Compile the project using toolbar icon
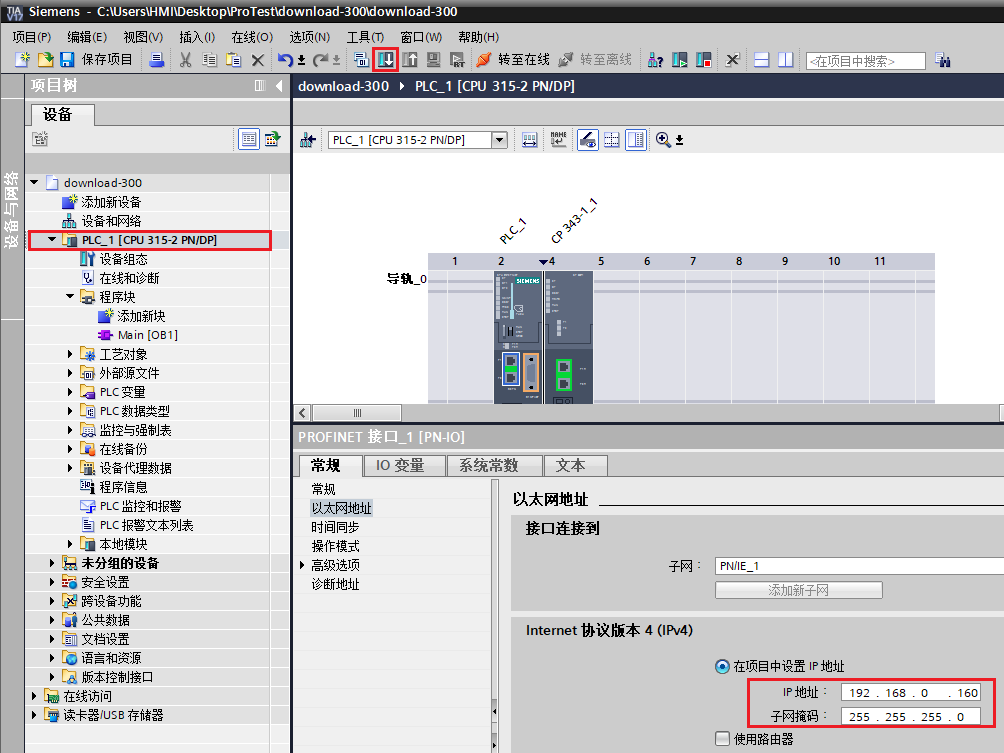1004x753 pixels. point(361,60)
